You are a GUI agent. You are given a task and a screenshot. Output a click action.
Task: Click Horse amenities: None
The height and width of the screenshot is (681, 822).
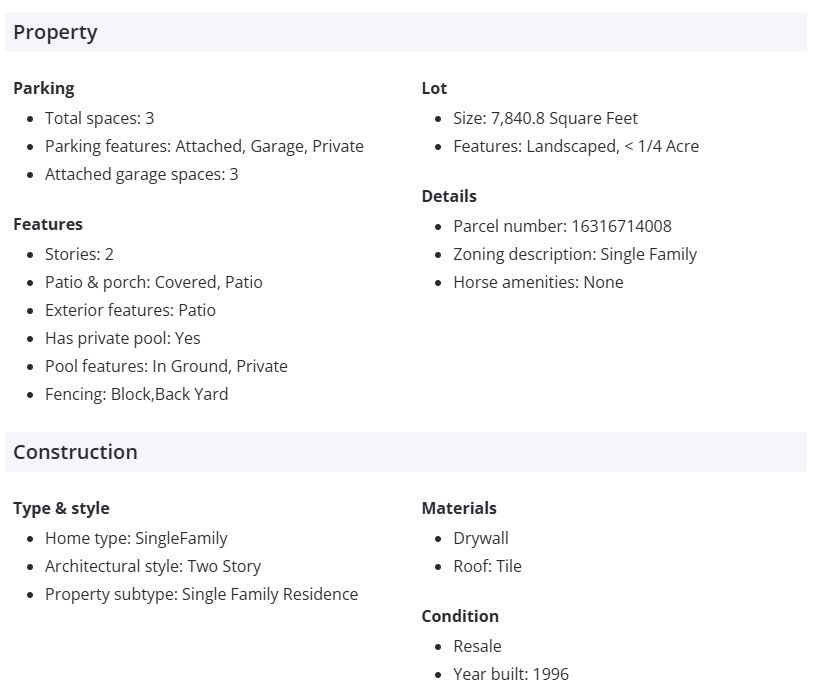538,282
